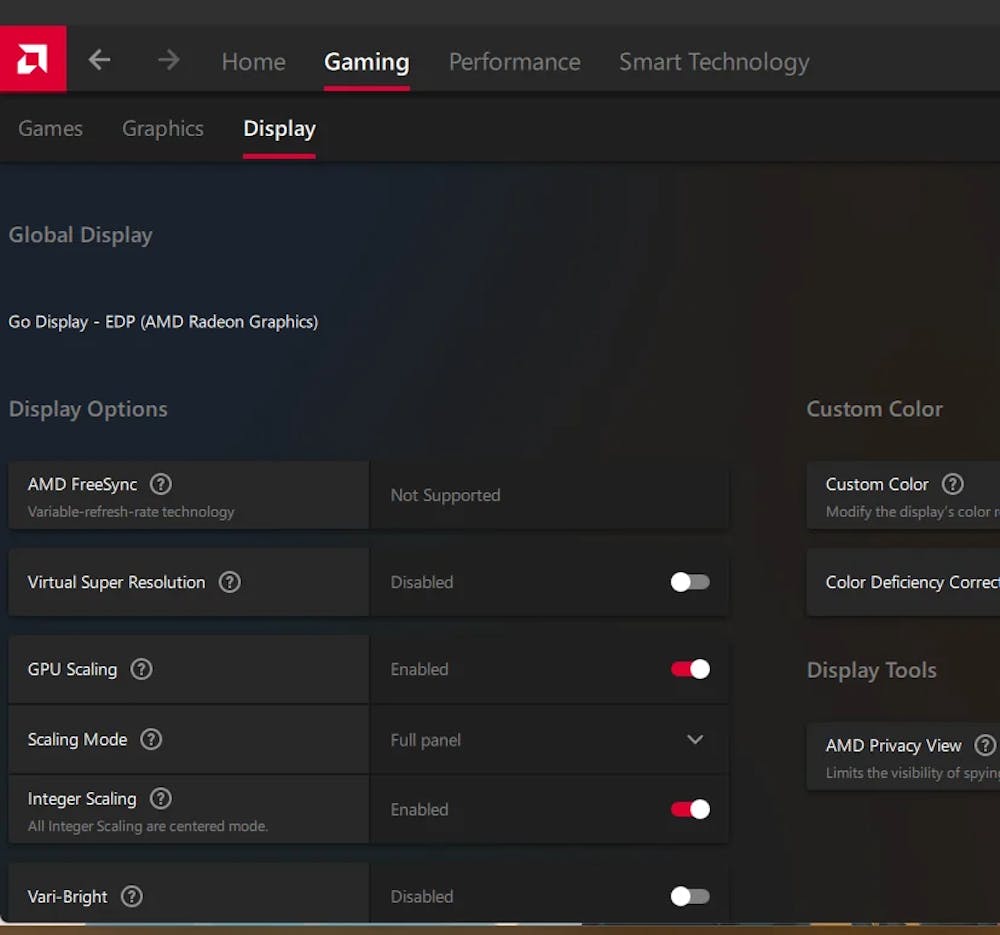Open help for Integer Scaling
1000x935 pixels.
[x=161, y=798]
